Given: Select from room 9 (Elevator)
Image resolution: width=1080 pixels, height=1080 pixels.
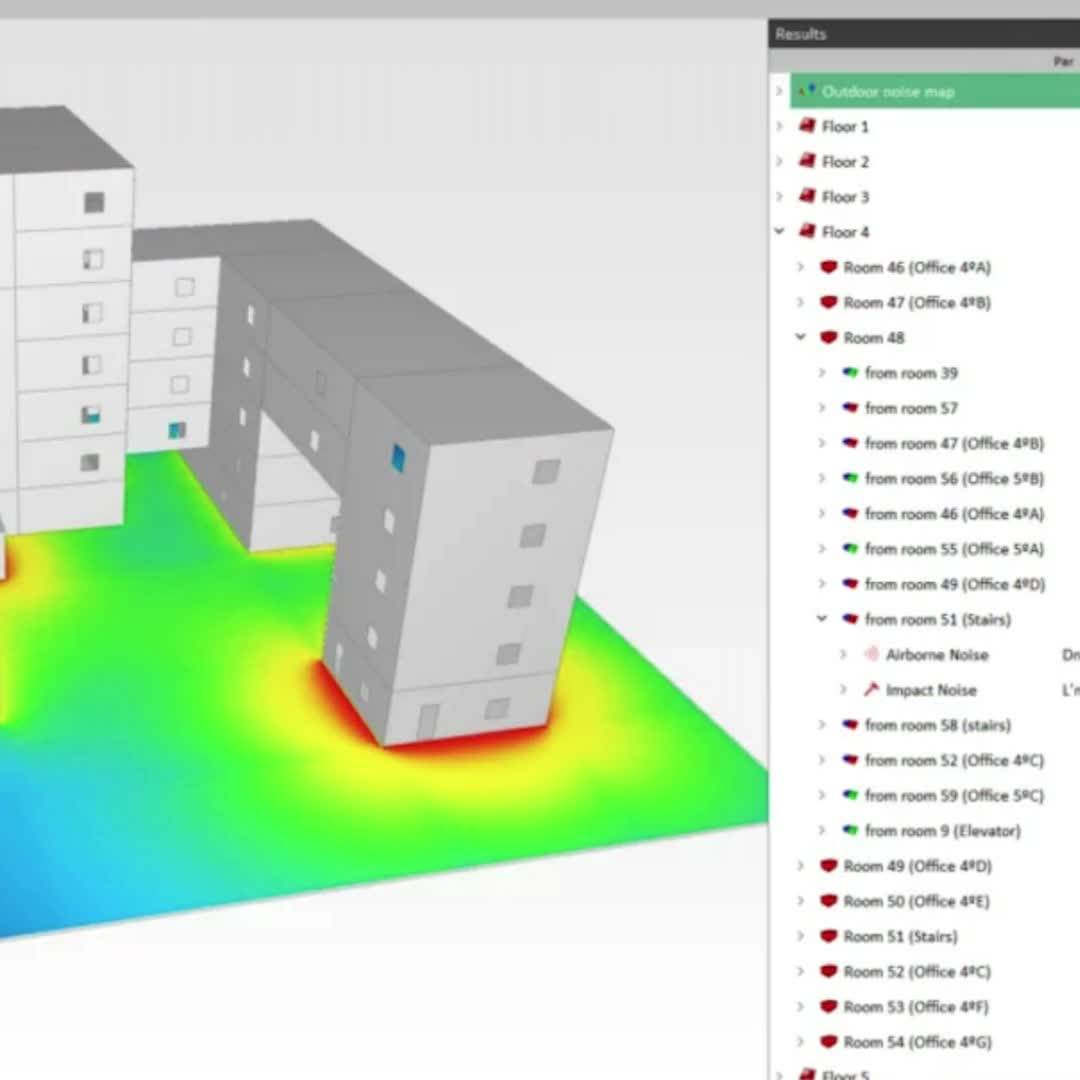Looking at the screenshot, I should tap(942, 831).
